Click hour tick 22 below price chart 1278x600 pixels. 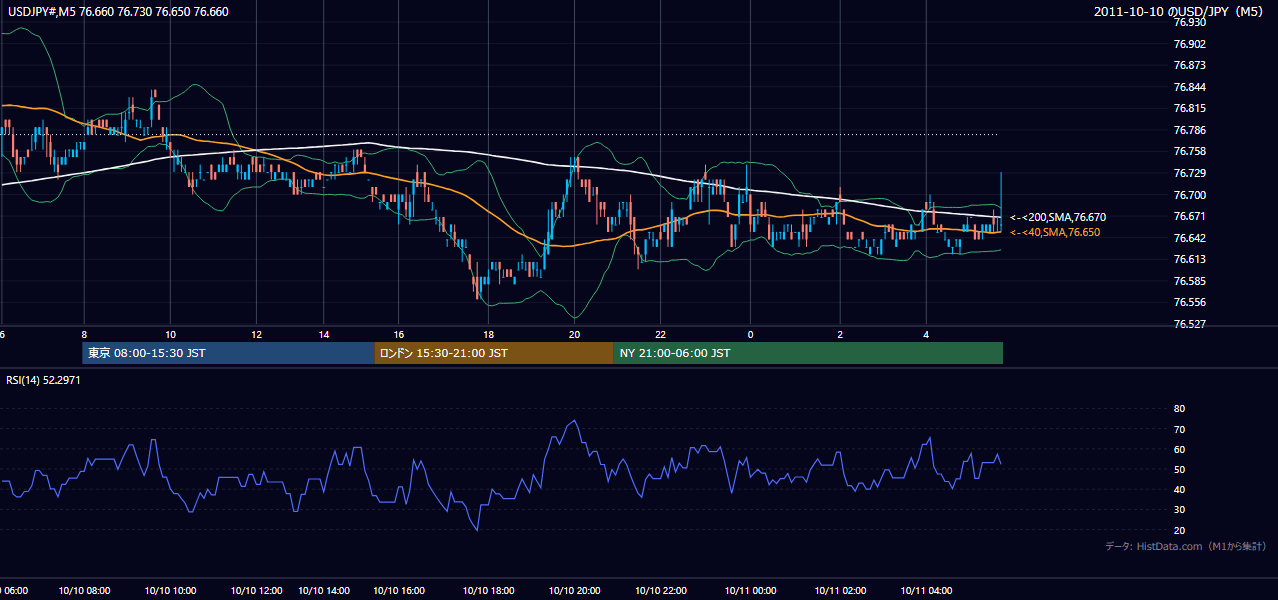[x=661, y=334]
